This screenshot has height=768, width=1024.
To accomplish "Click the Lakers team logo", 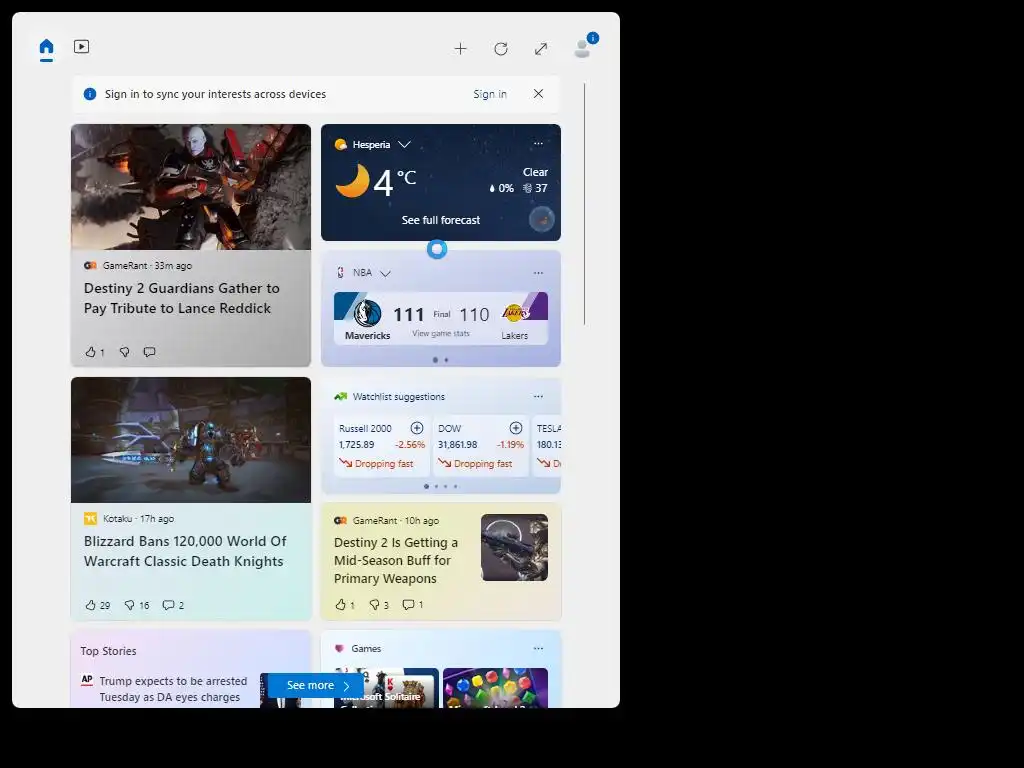I will pyautogui.click(x=515, y=313).
